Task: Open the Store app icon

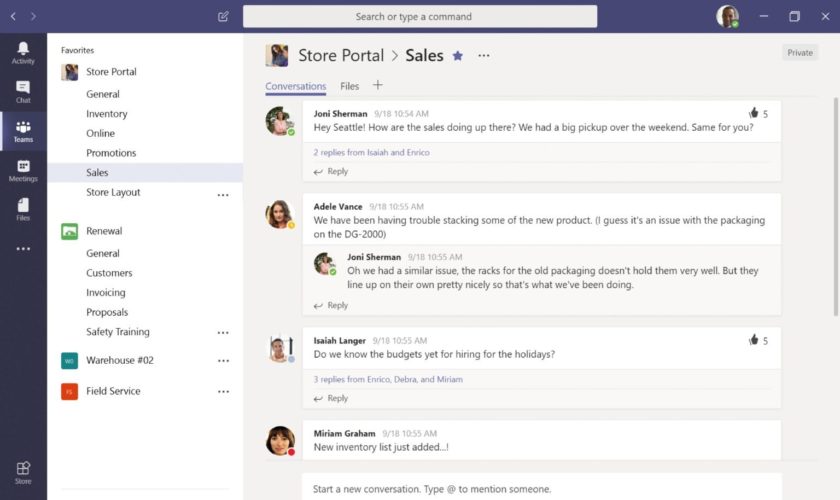Action: pyautogui.click(x=23, y=471)
